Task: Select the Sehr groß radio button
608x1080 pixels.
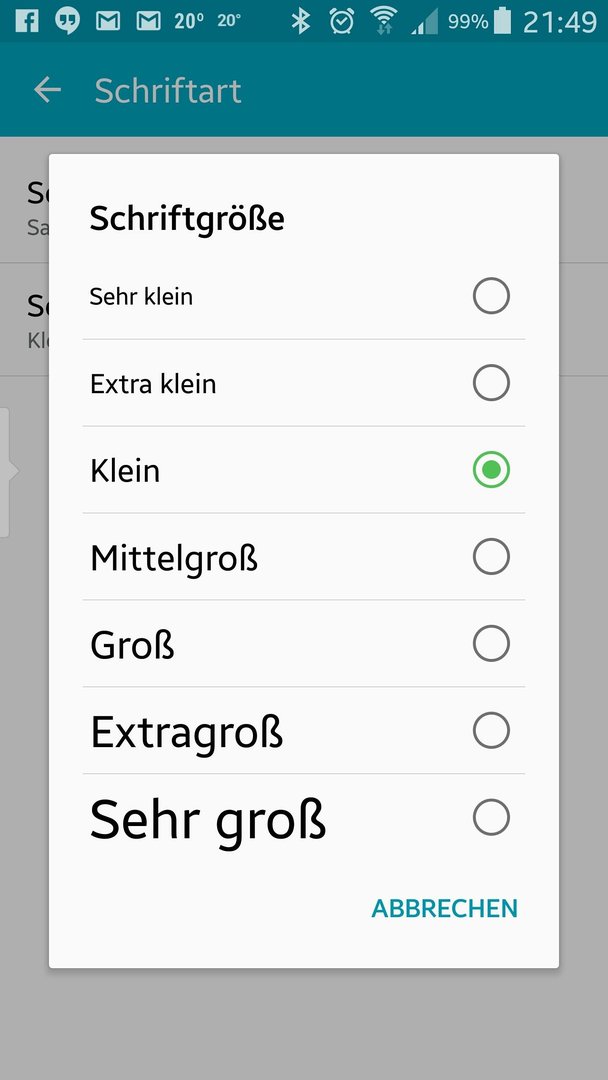Action: pyautogui.click(x=491, y=817)
